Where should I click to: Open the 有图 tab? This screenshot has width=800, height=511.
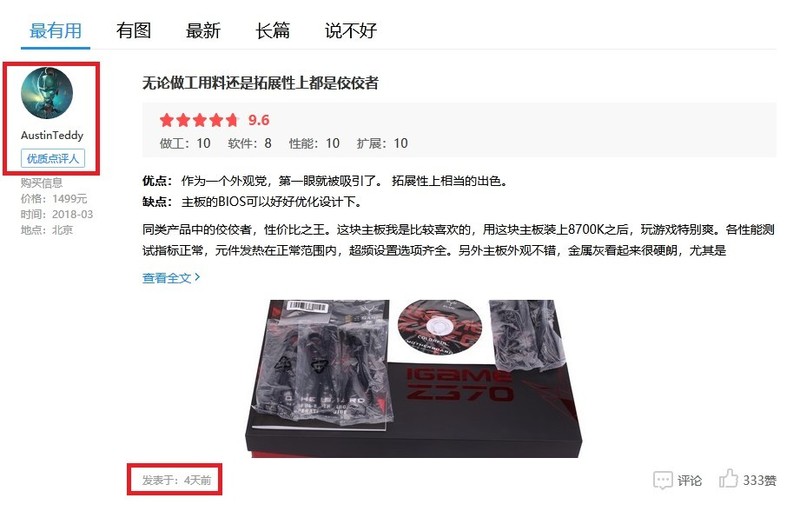tap(134, 31)
